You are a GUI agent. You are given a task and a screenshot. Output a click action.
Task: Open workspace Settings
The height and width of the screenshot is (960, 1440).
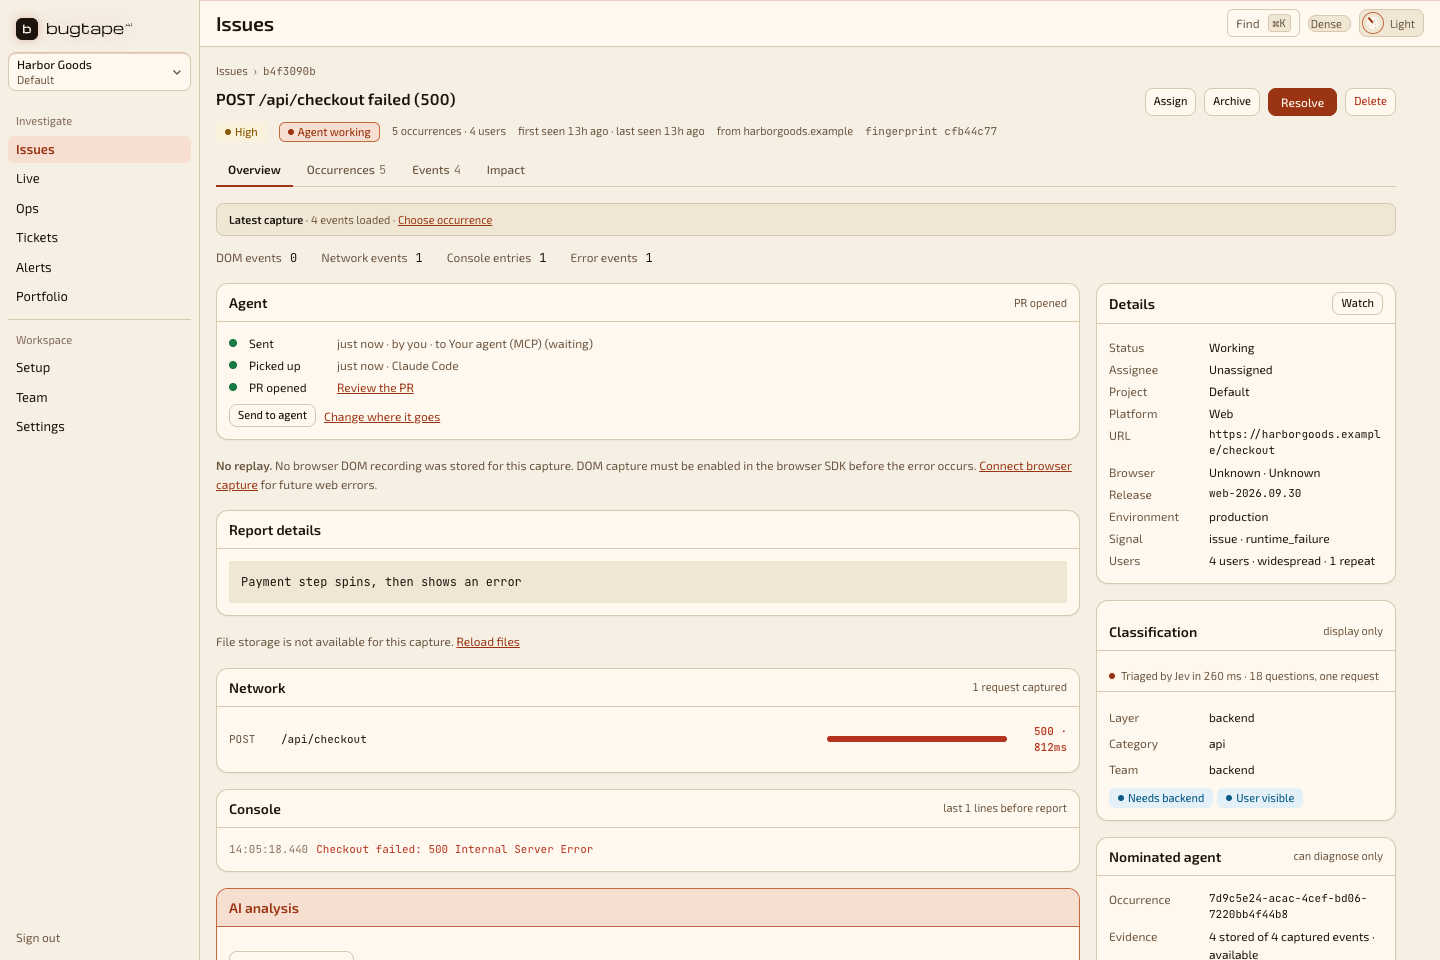99,427
